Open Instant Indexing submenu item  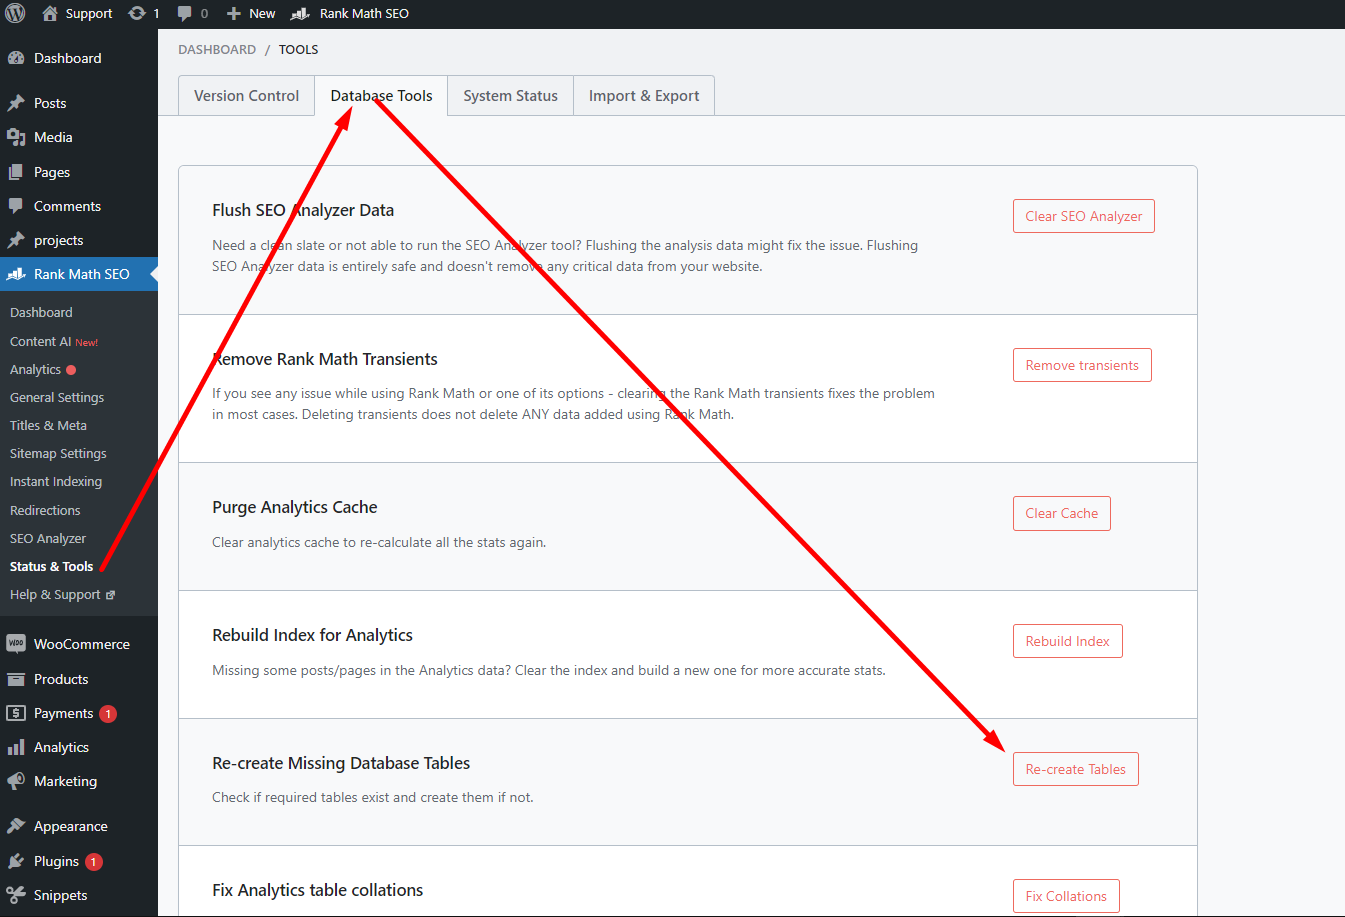tap(56, 481)
